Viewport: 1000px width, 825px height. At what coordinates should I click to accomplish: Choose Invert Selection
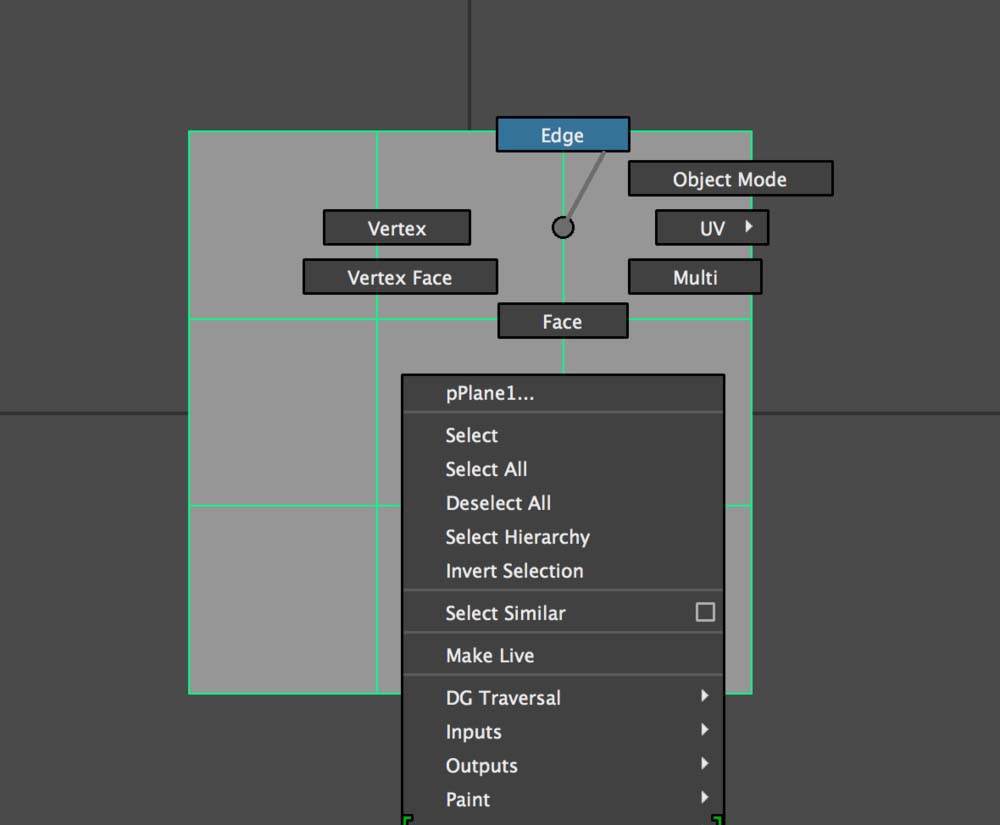click(563, 571)
